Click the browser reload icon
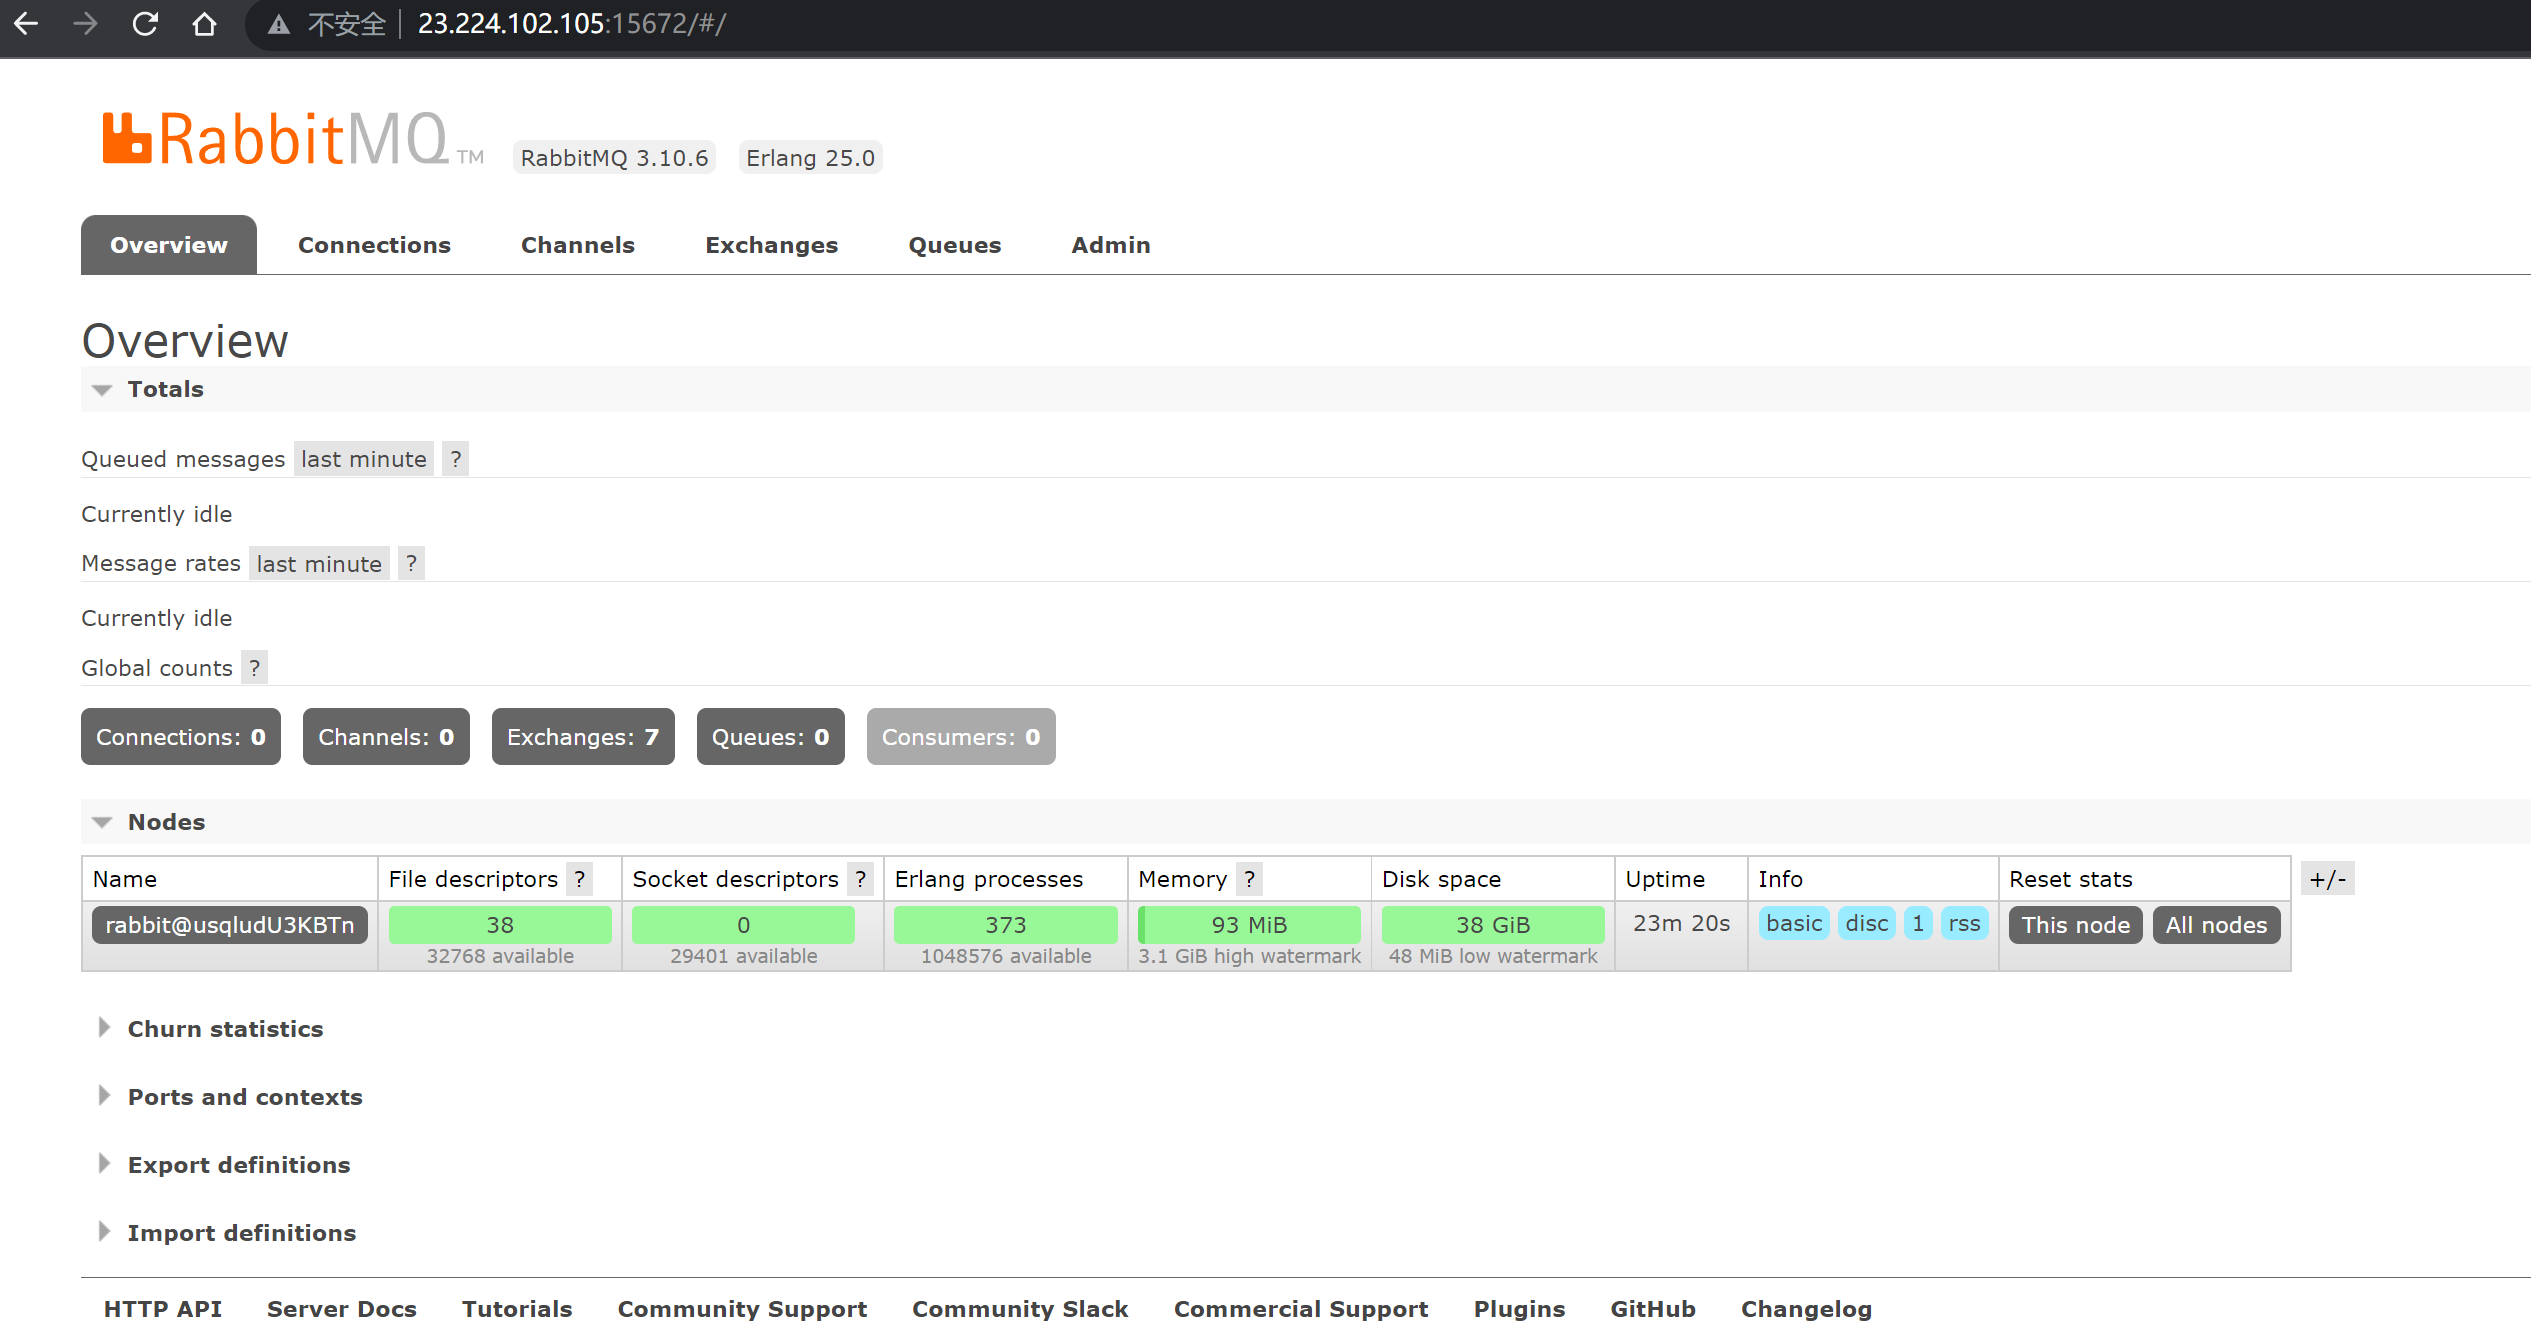Screen dimensions: 2531x1334 click(145, 23)
